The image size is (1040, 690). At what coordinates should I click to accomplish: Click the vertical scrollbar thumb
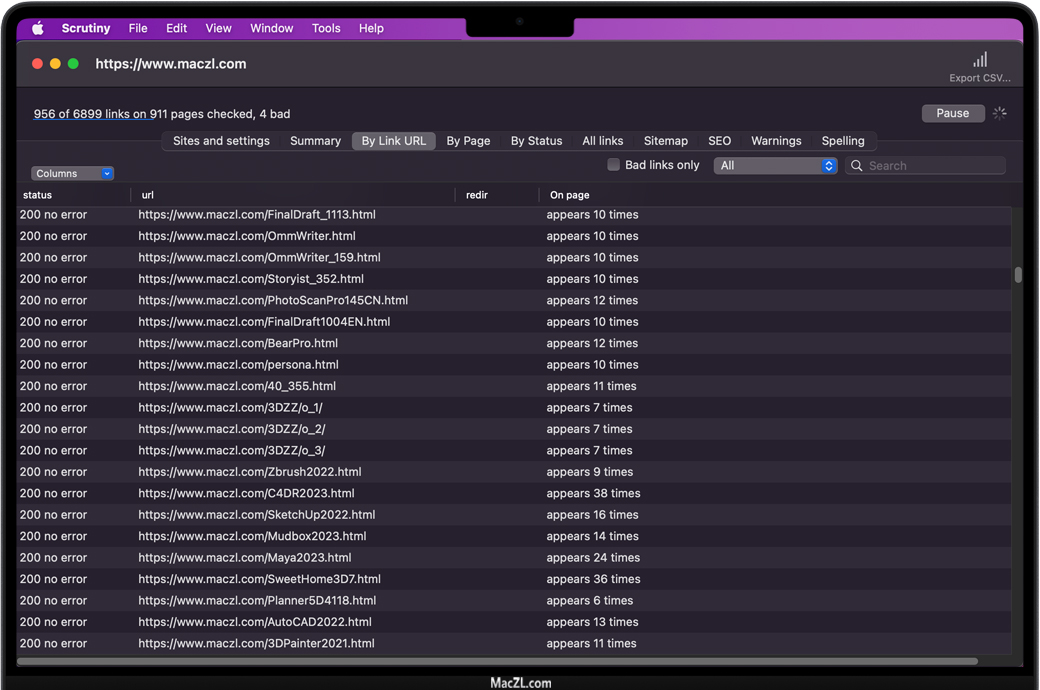(1017, 275)
